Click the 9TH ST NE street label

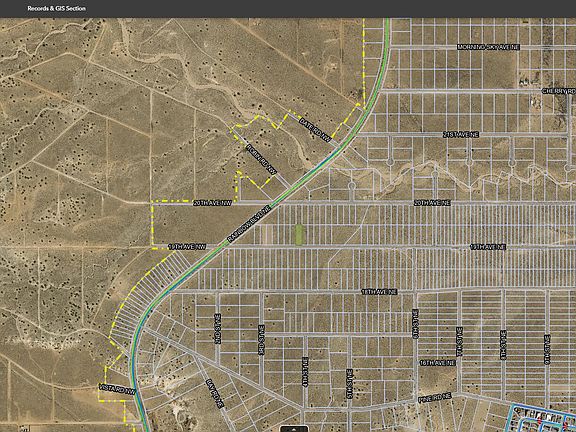pos(547,349)
